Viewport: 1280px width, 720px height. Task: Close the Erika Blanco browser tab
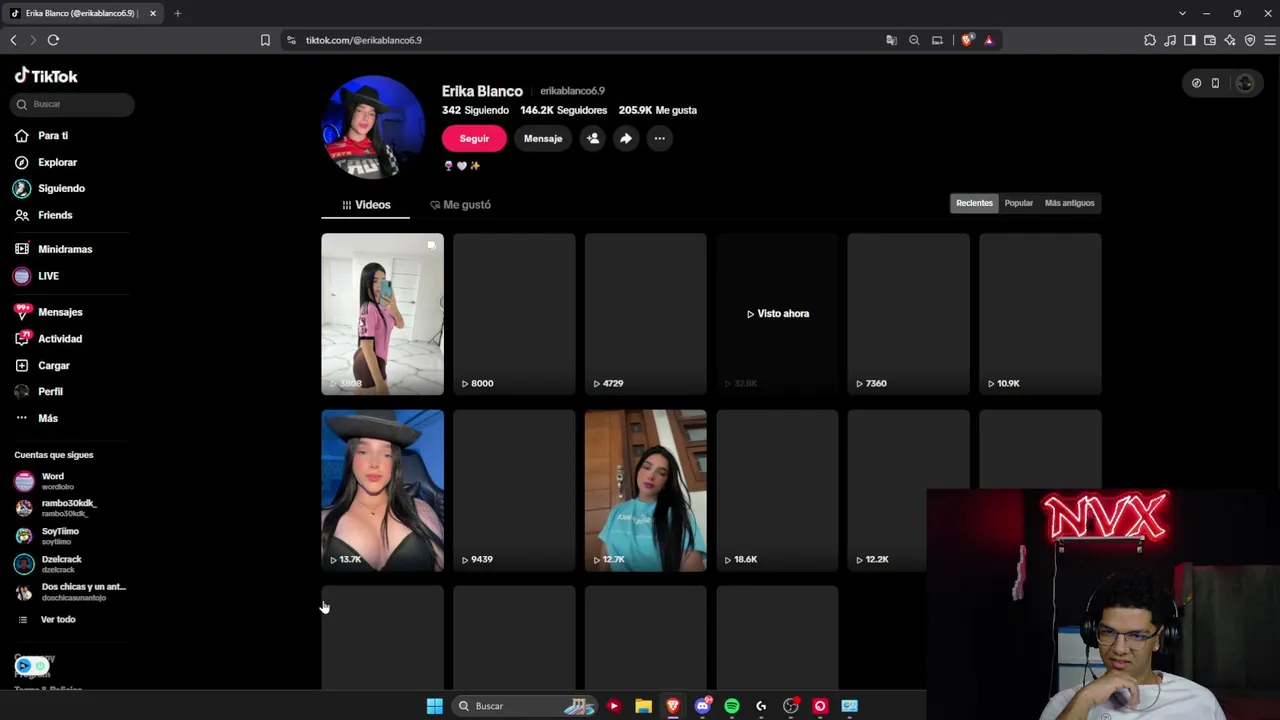click(153, 13)
